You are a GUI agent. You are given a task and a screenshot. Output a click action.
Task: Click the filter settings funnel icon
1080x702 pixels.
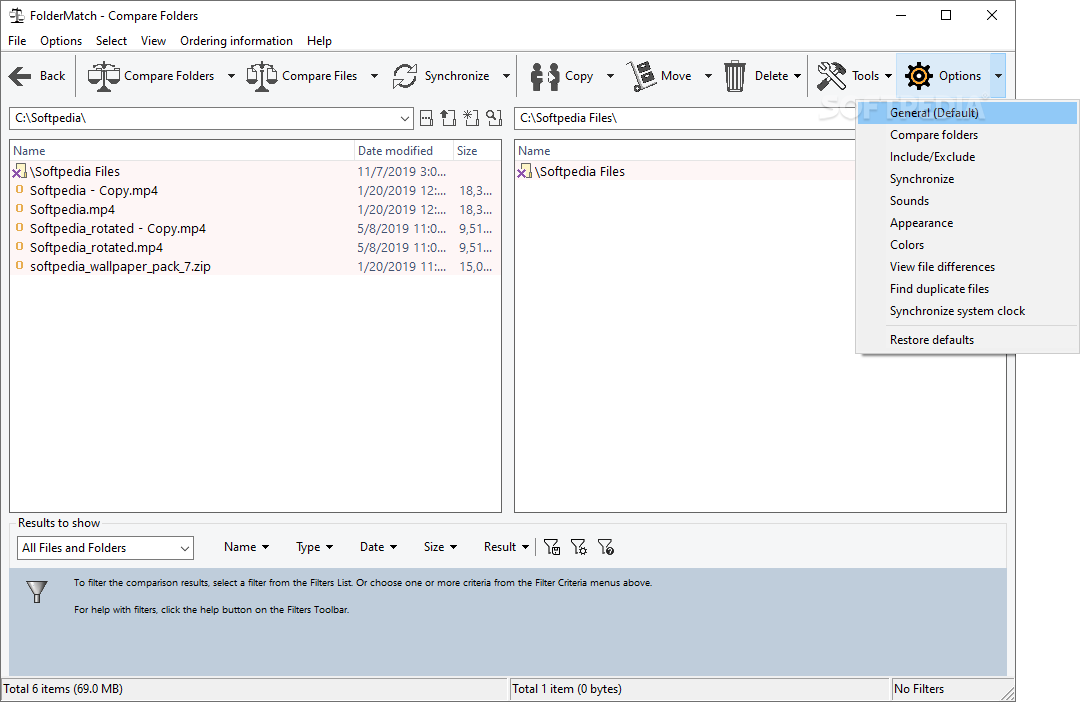[x=579, y=547]
